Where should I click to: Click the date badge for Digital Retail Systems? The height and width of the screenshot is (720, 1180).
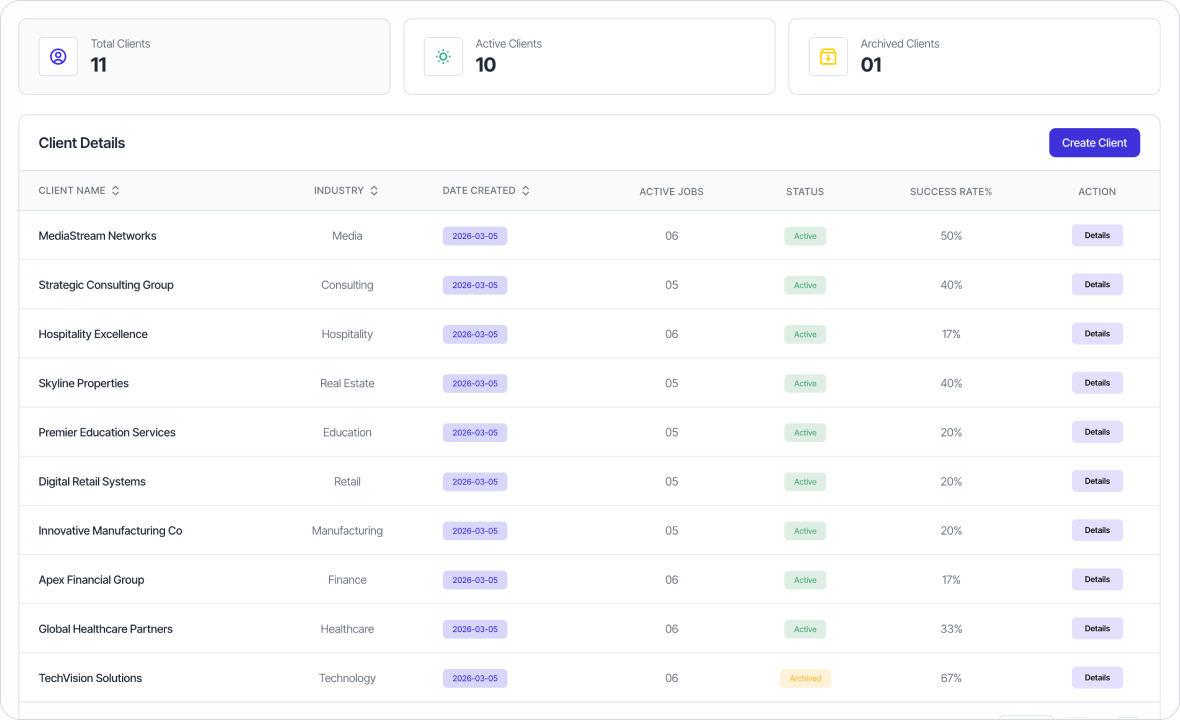pos(475,482)
